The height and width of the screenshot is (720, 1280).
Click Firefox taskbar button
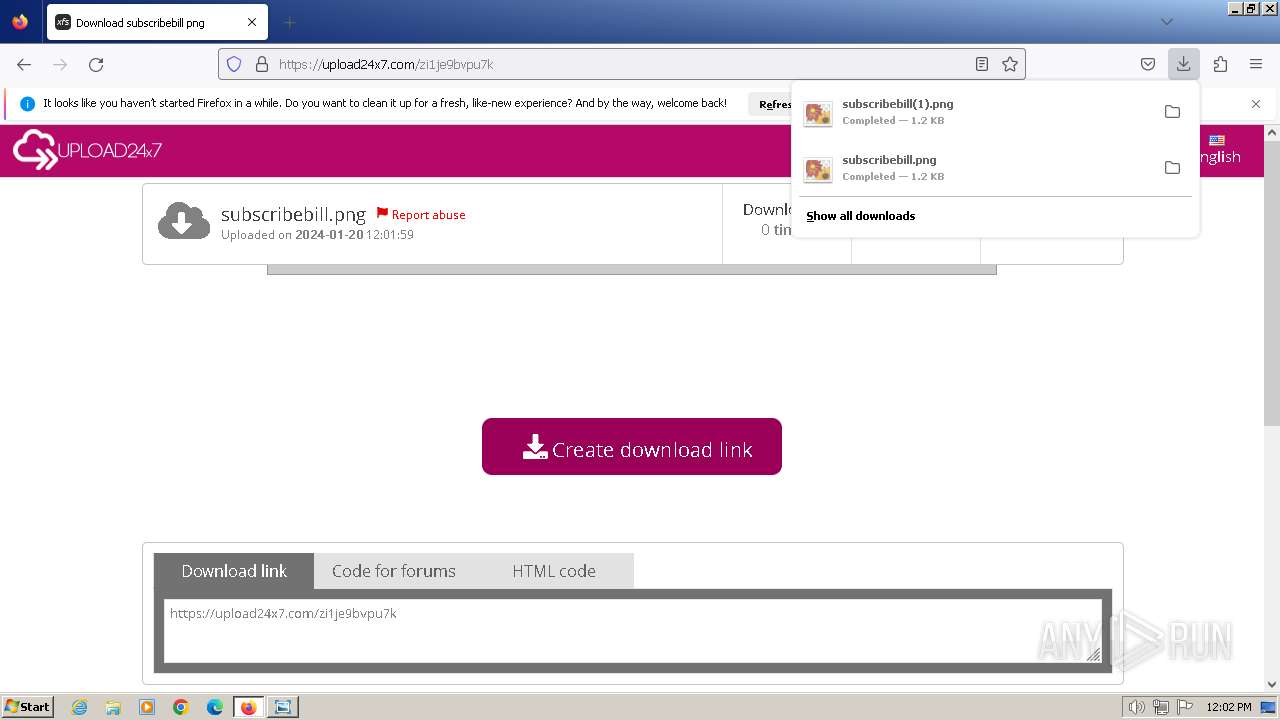249,707
